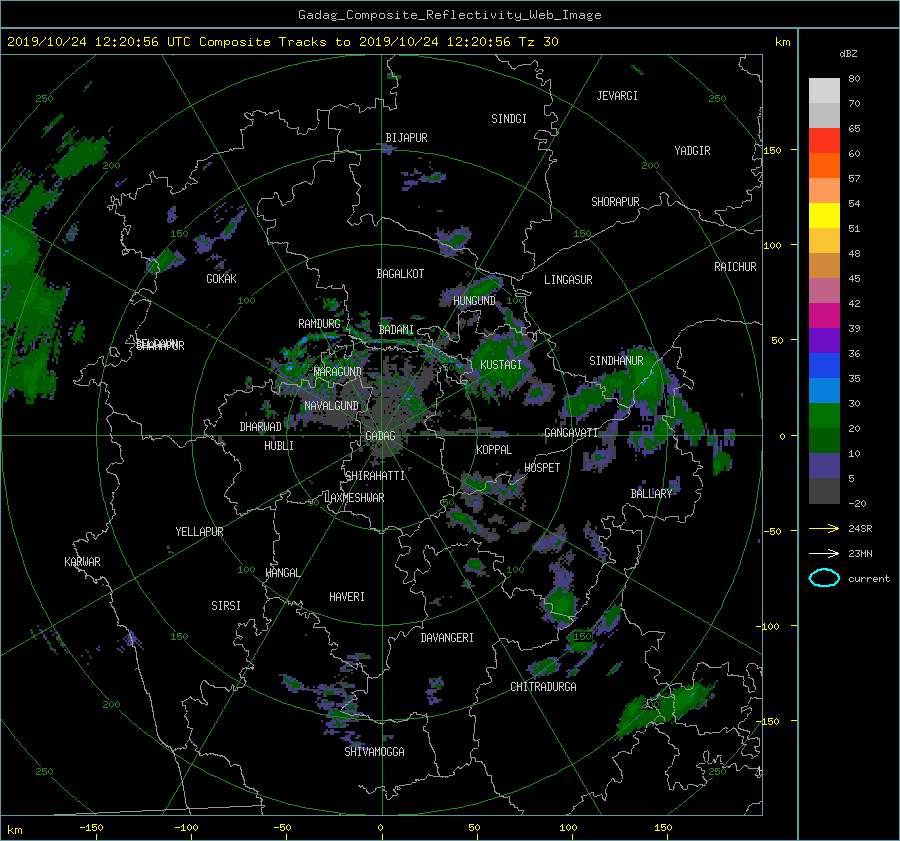Click the 23MN legend label
The width and height of the screenshot is (900, 841).
(x=860, y=553)
